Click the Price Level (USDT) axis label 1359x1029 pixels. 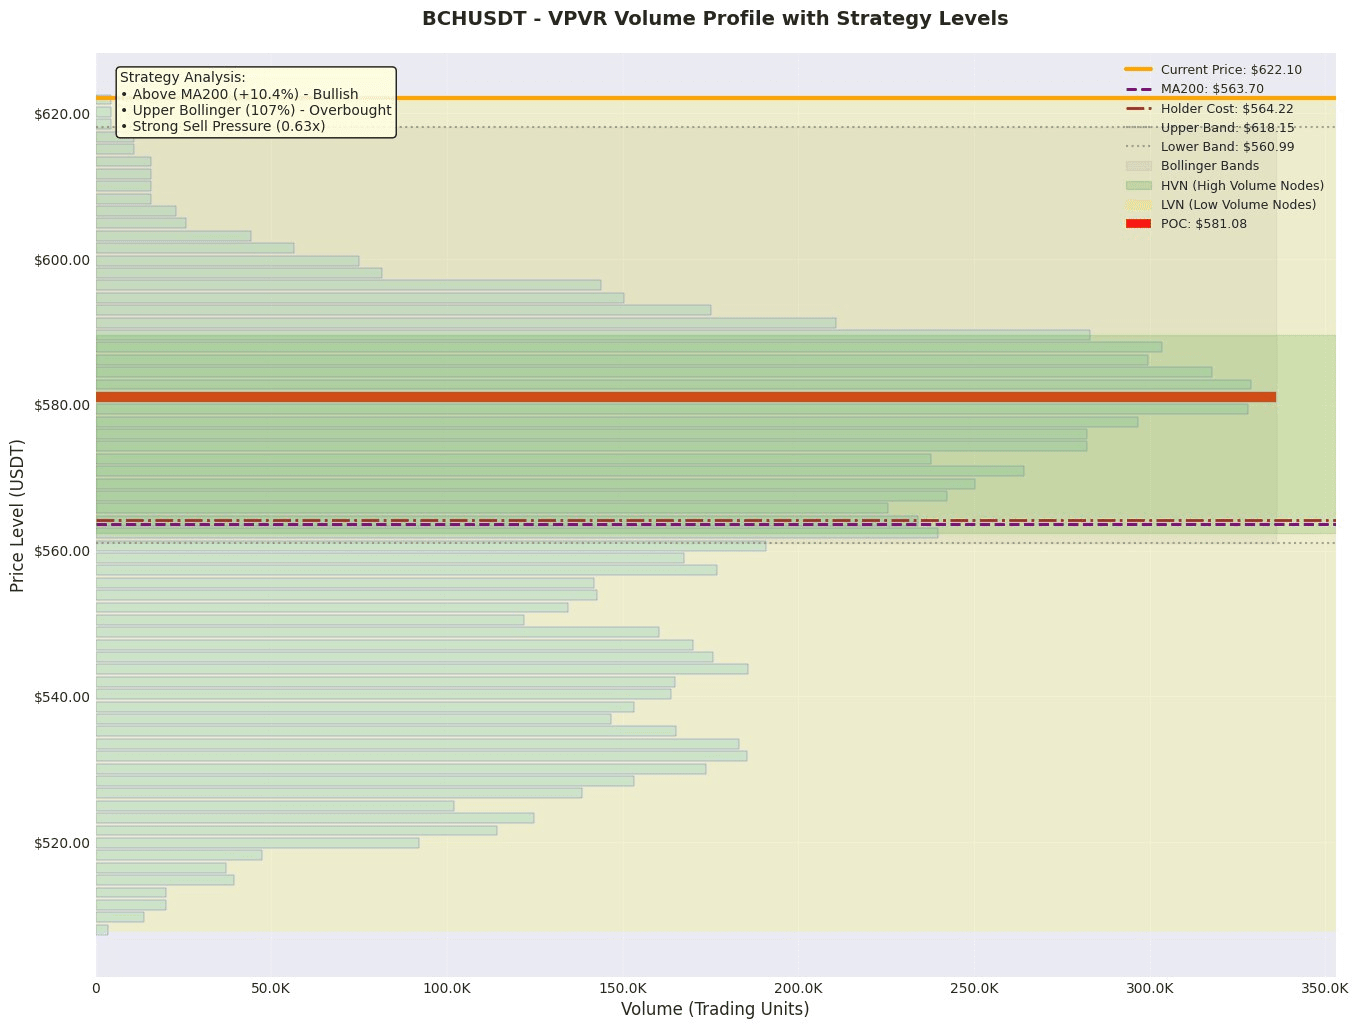click(x=17, y=515)
